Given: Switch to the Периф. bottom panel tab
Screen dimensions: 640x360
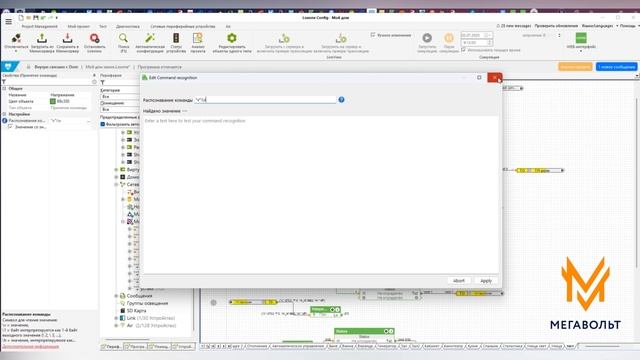Looking at the screenshot, I should 111,347.
